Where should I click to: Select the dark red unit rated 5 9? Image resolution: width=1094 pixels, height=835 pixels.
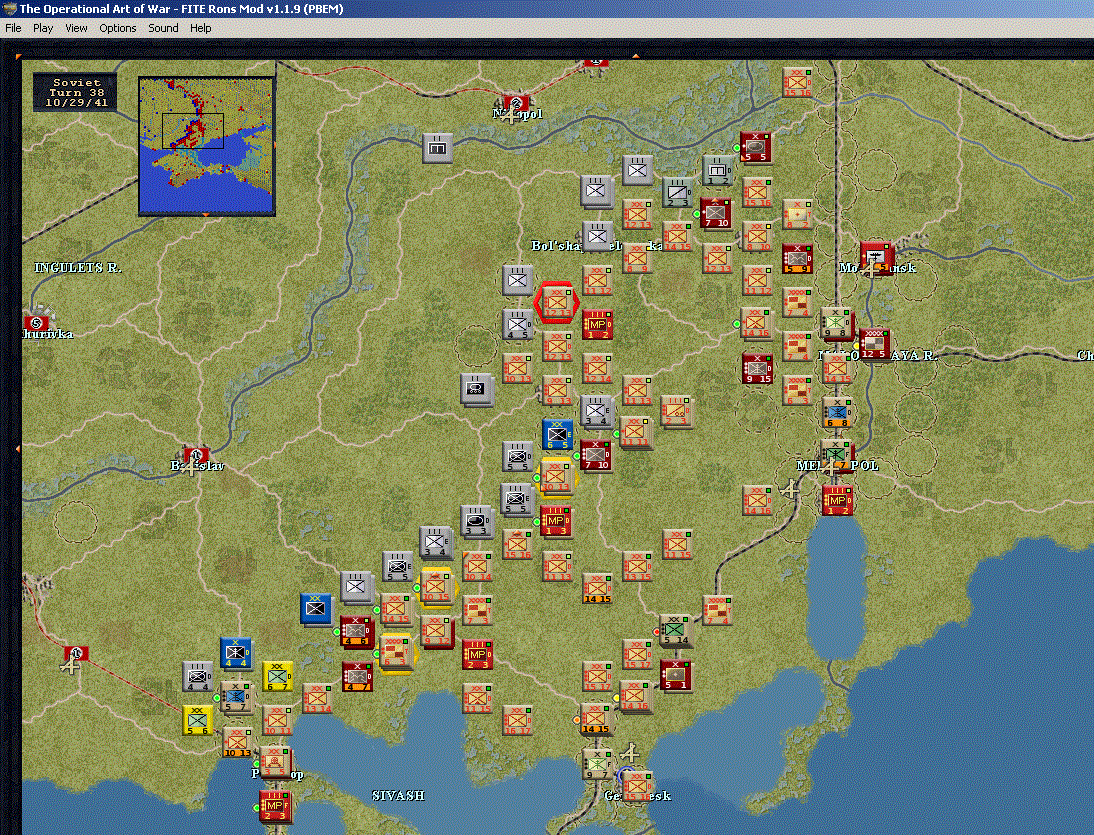pos(797,258)
